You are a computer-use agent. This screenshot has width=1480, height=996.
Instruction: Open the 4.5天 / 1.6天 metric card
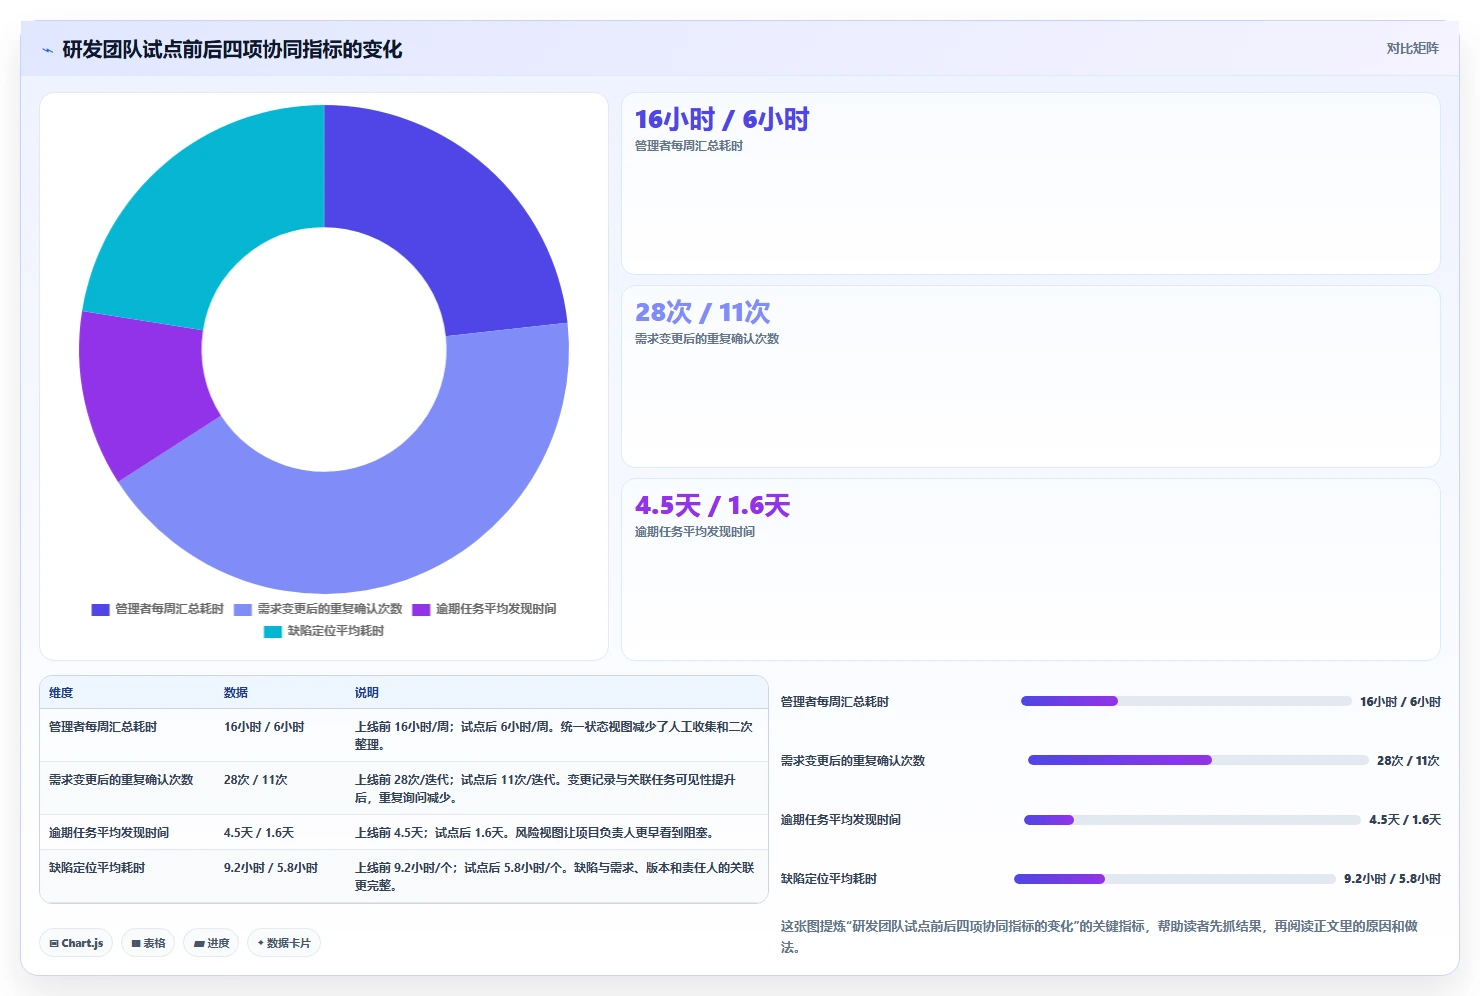tap(1030, 570)
